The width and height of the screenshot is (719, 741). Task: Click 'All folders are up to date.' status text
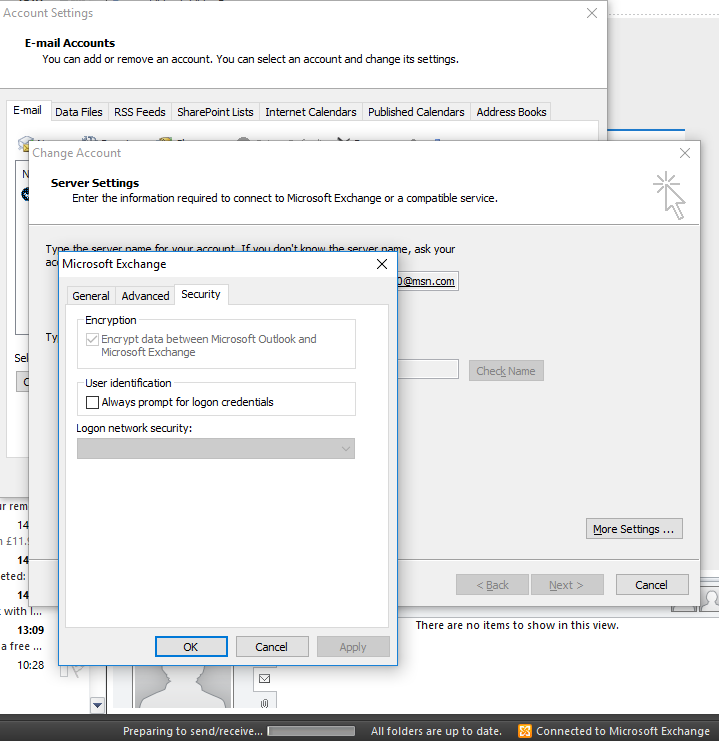click(436, 731)
